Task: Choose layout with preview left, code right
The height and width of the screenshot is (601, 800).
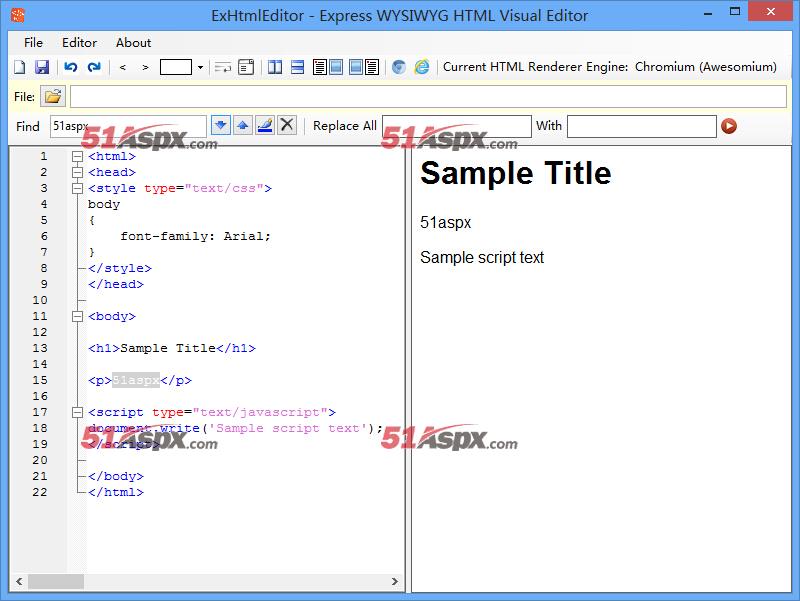Action: 364,67
